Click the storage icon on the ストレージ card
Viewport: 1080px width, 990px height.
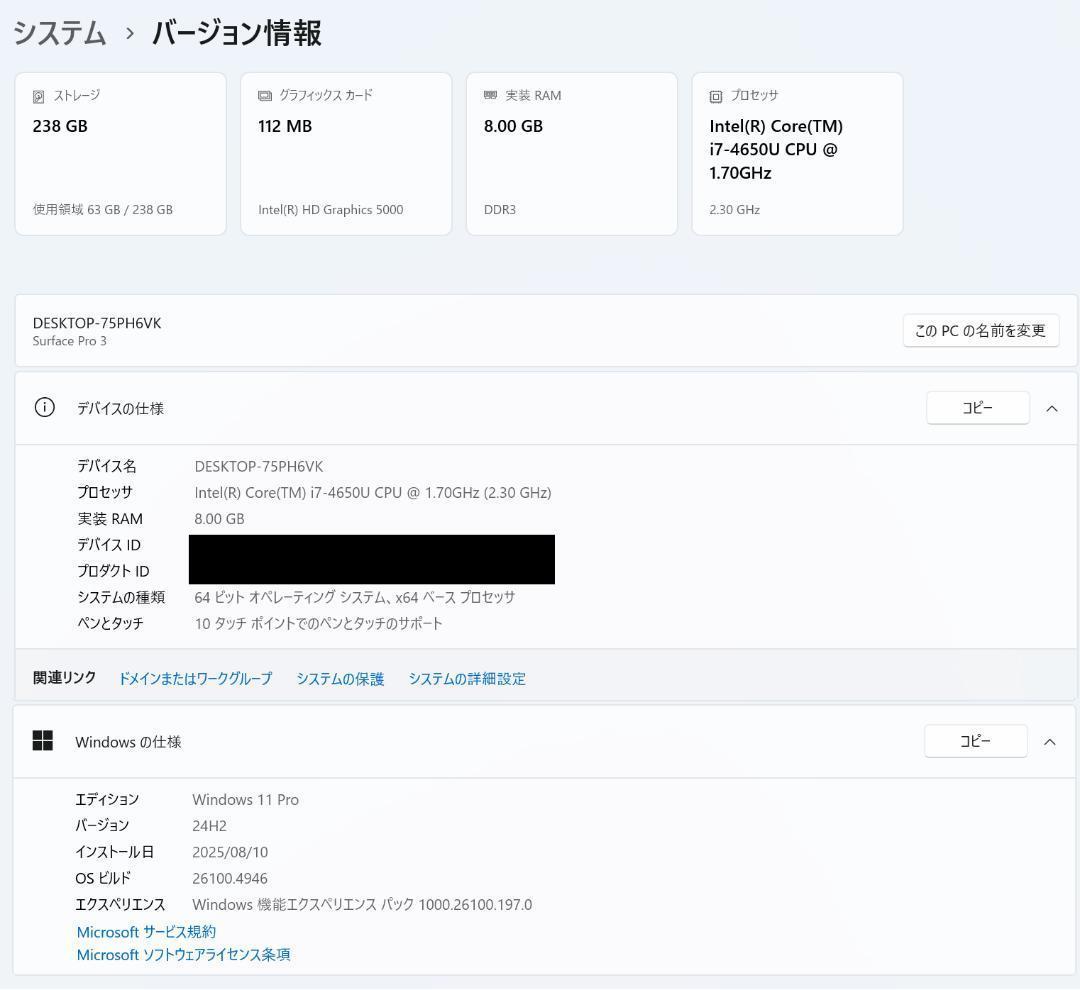coord(36,95)
